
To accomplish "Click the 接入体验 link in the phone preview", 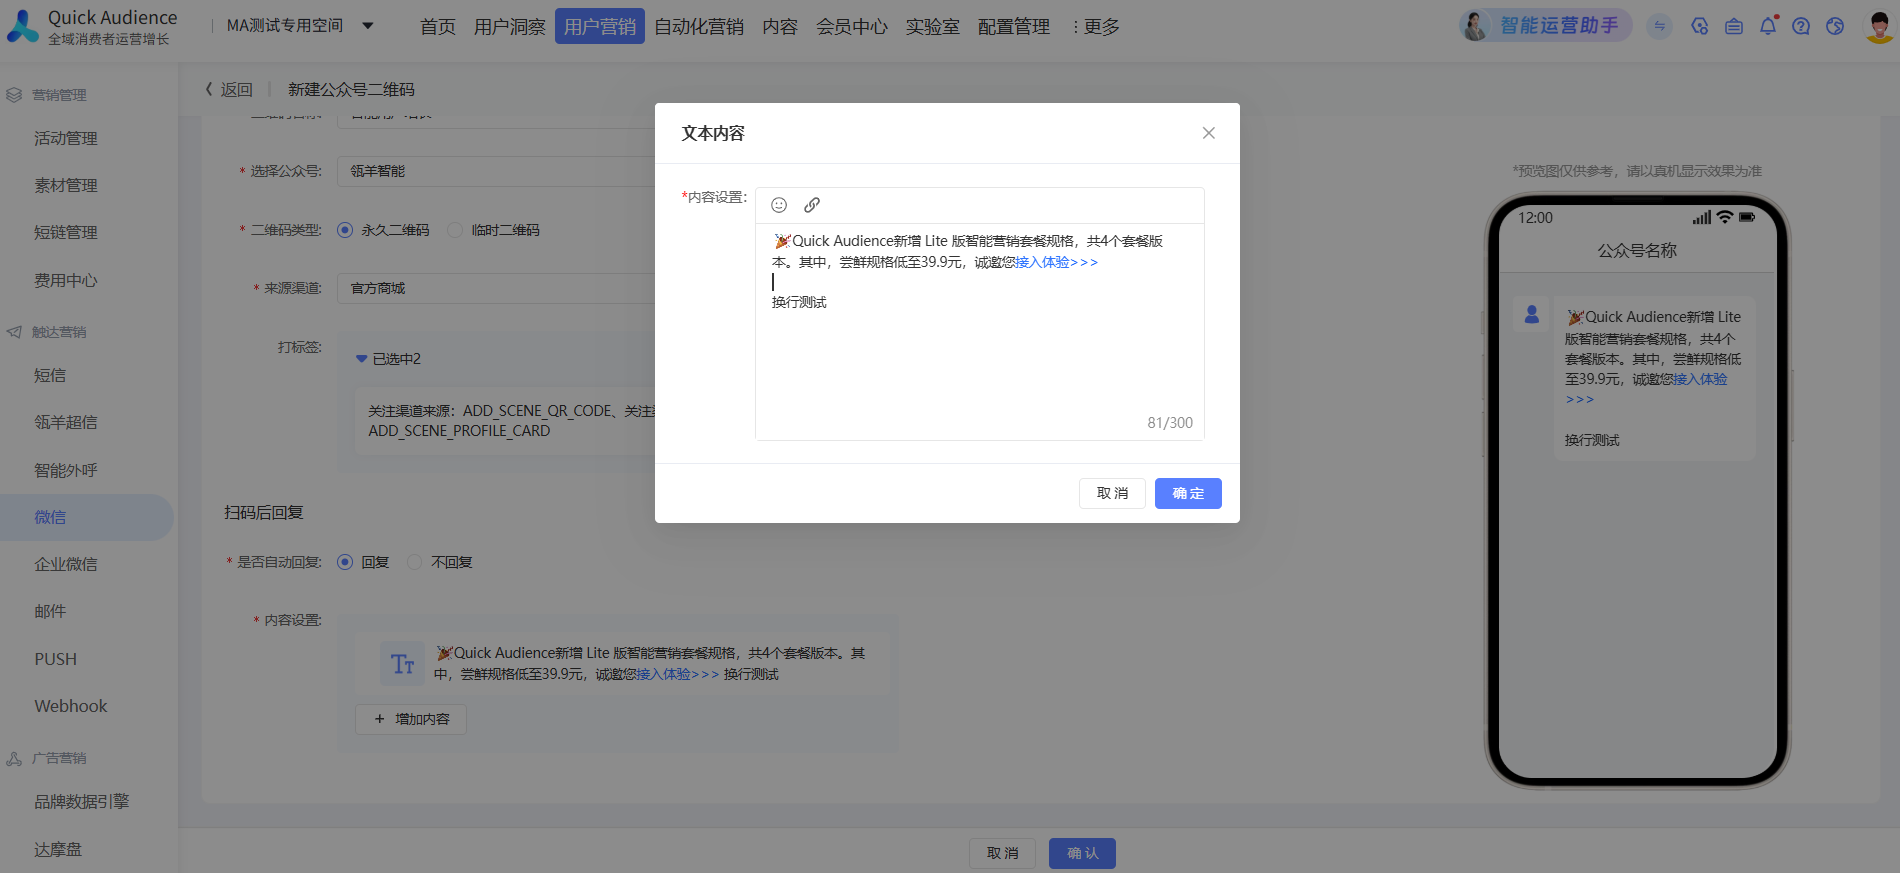I will (1700, 380).
